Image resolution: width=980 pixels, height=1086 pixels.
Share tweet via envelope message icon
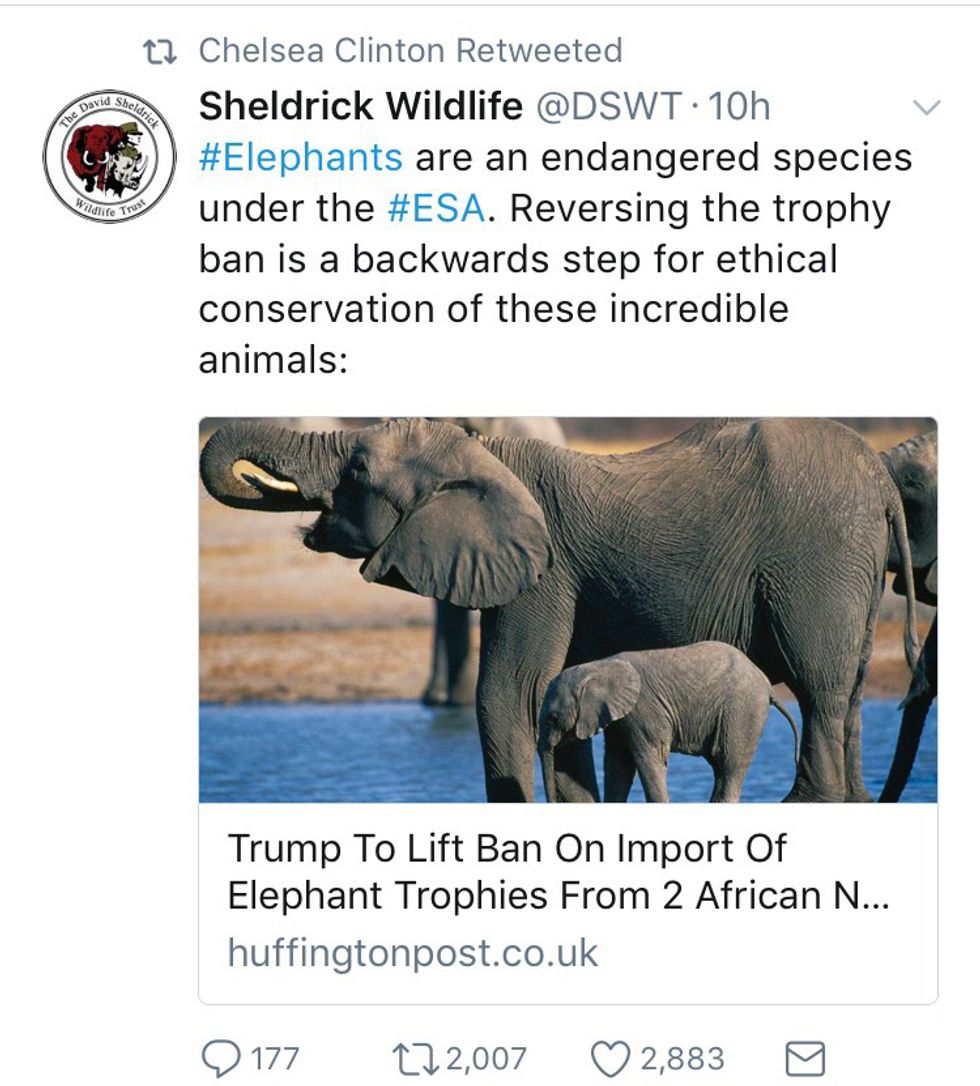pyautogui.click(x=805, y=1058)
